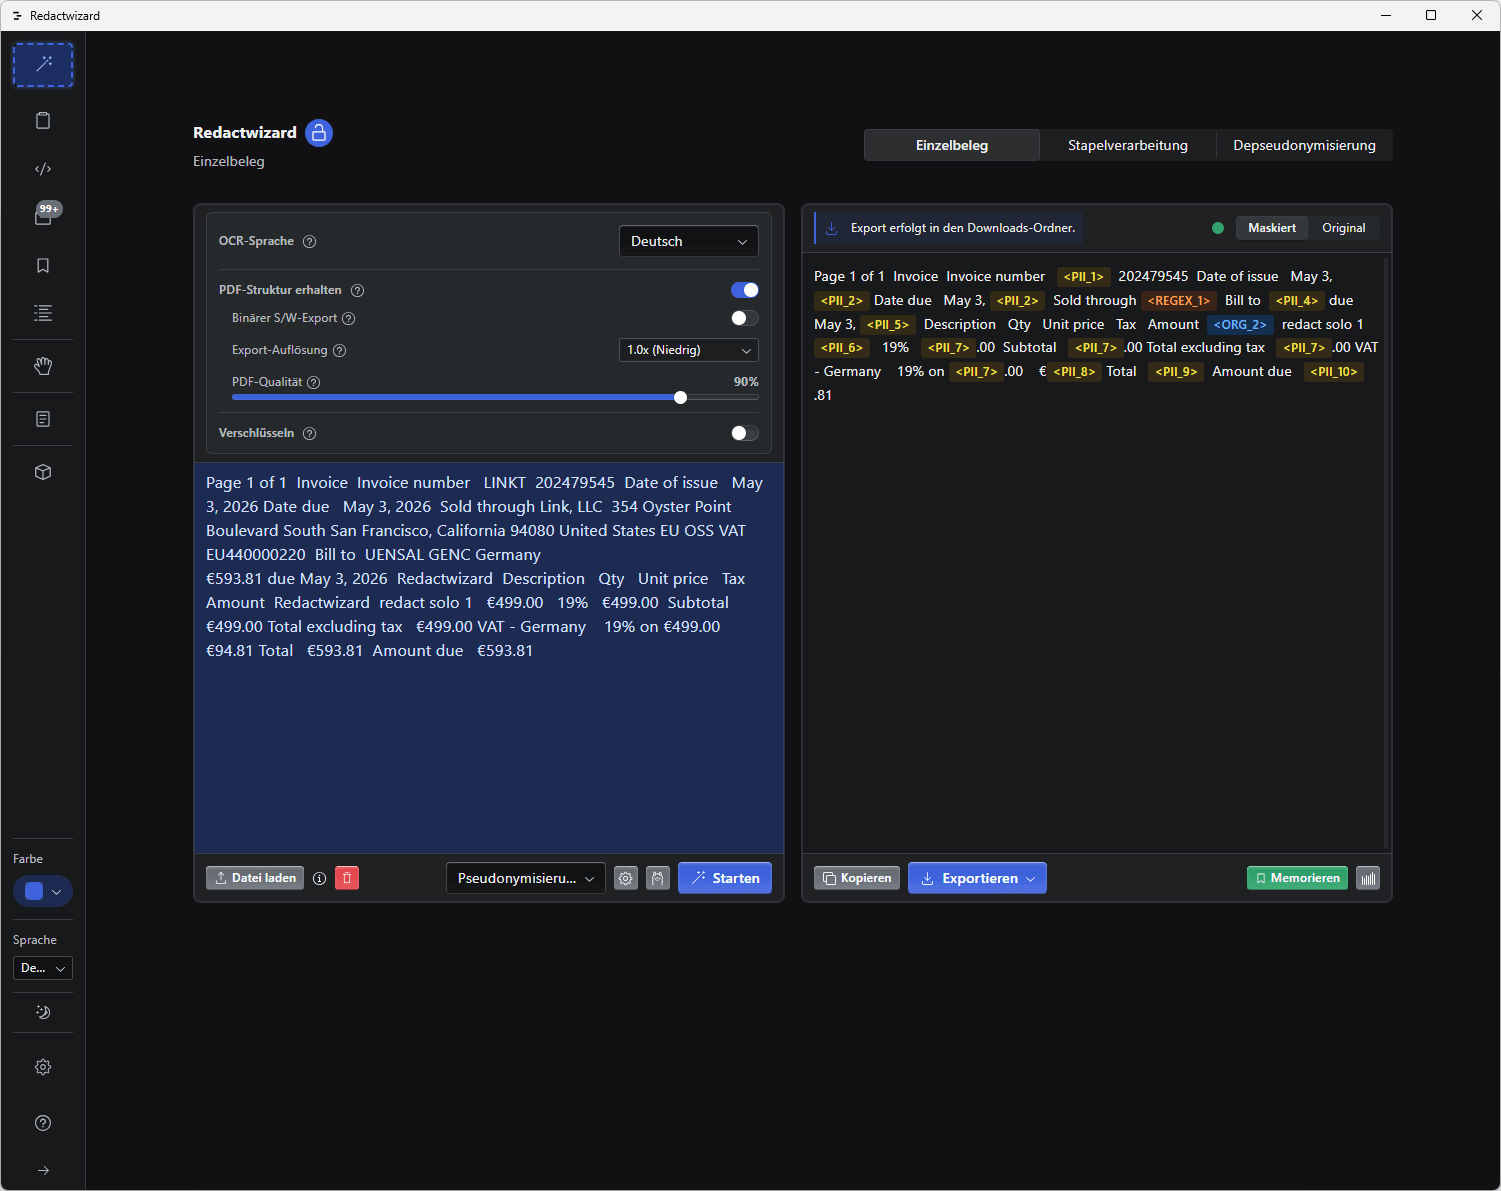Screen dimensions: 1501x1191
Task: Click the green Memorieren button
Action: 1297,878
